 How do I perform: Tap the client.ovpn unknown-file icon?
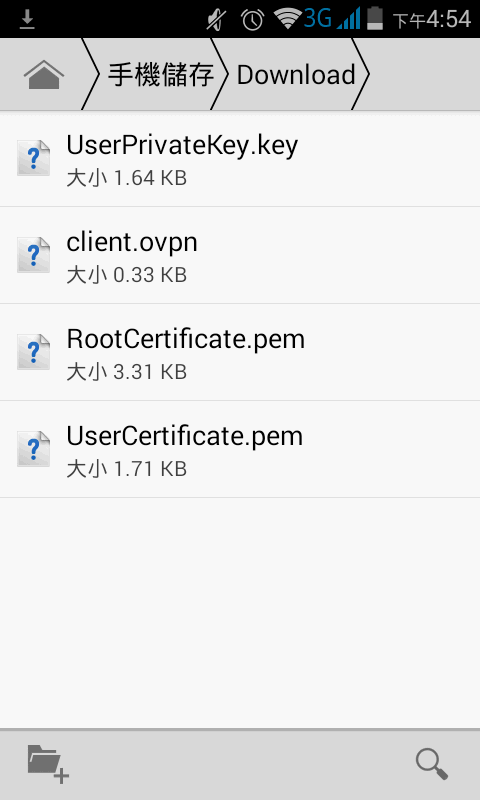[34, 255]
